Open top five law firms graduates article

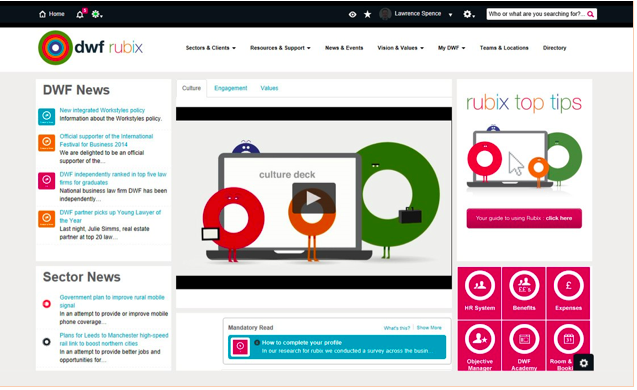tap(113, 178)
